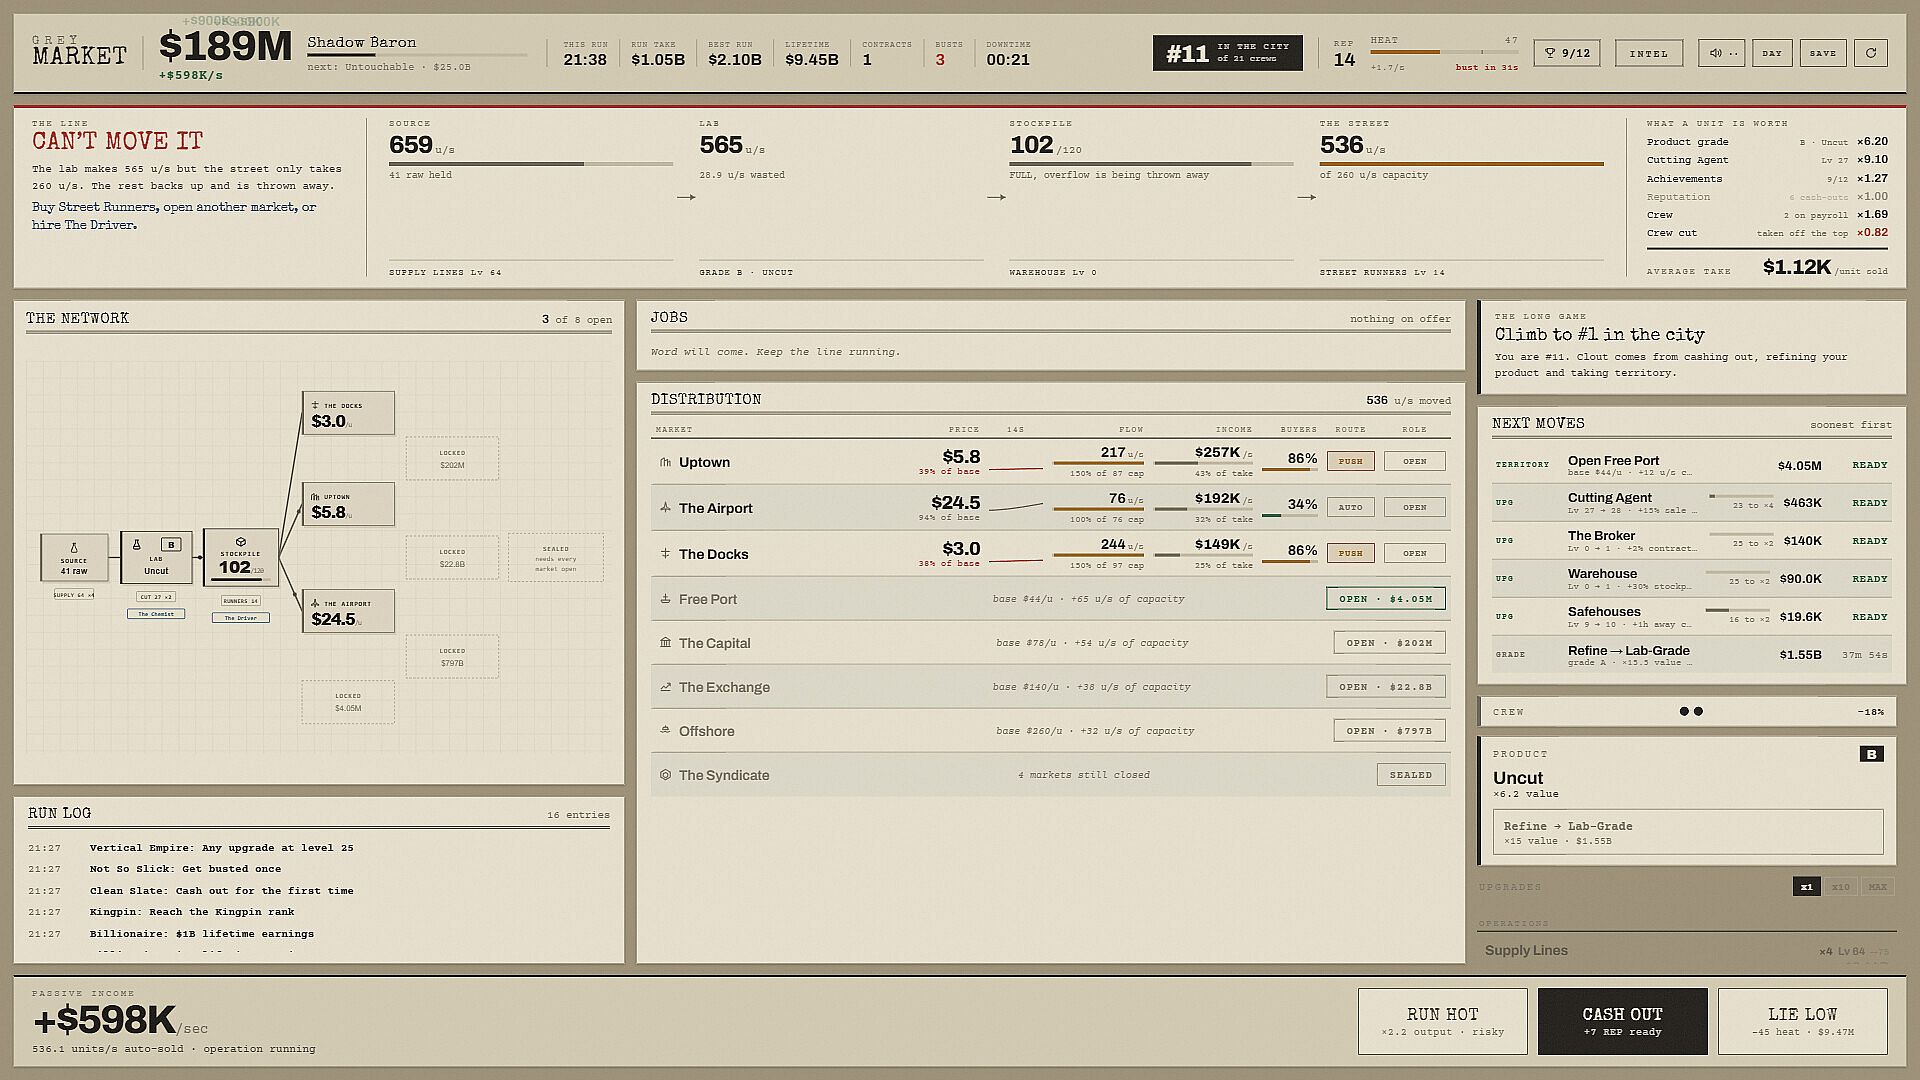The width and height of the screenshot is (1920, 1080).
Task: Select Cutting Agent upgrade in Next Moves
Action: click(1691, 503)
